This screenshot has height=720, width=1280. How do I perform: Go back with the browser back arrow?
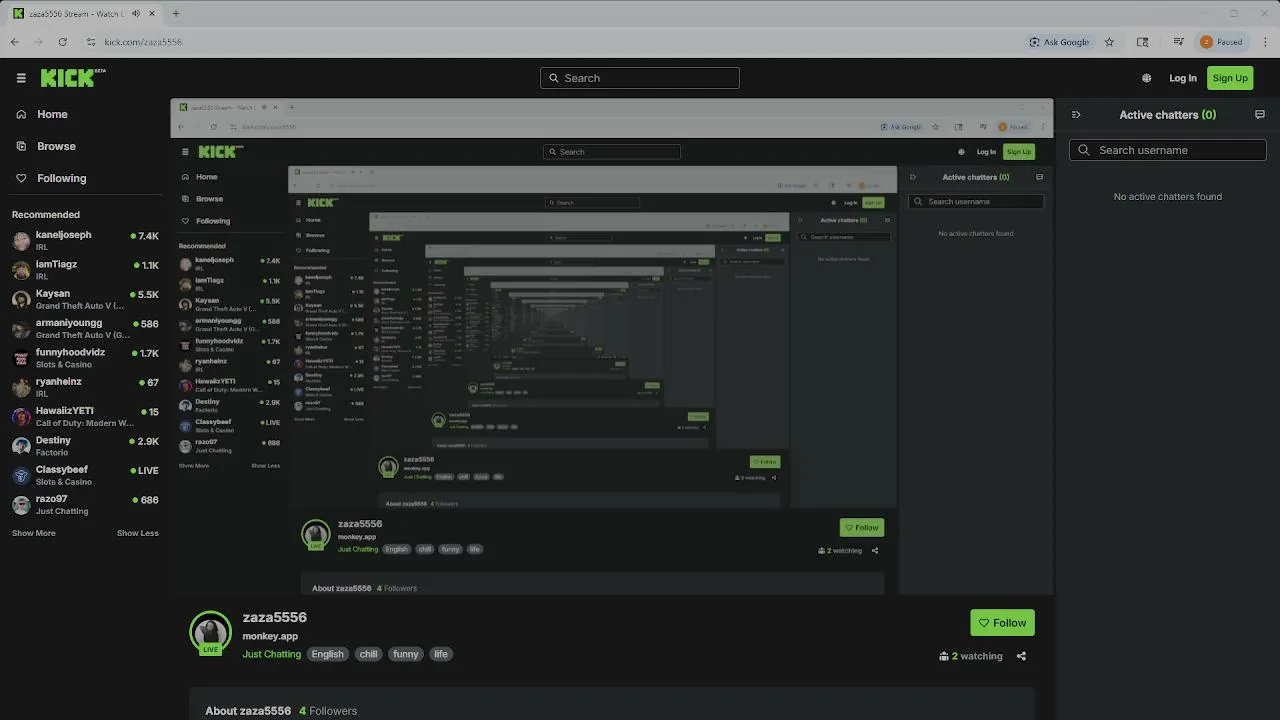pos(15,42)
